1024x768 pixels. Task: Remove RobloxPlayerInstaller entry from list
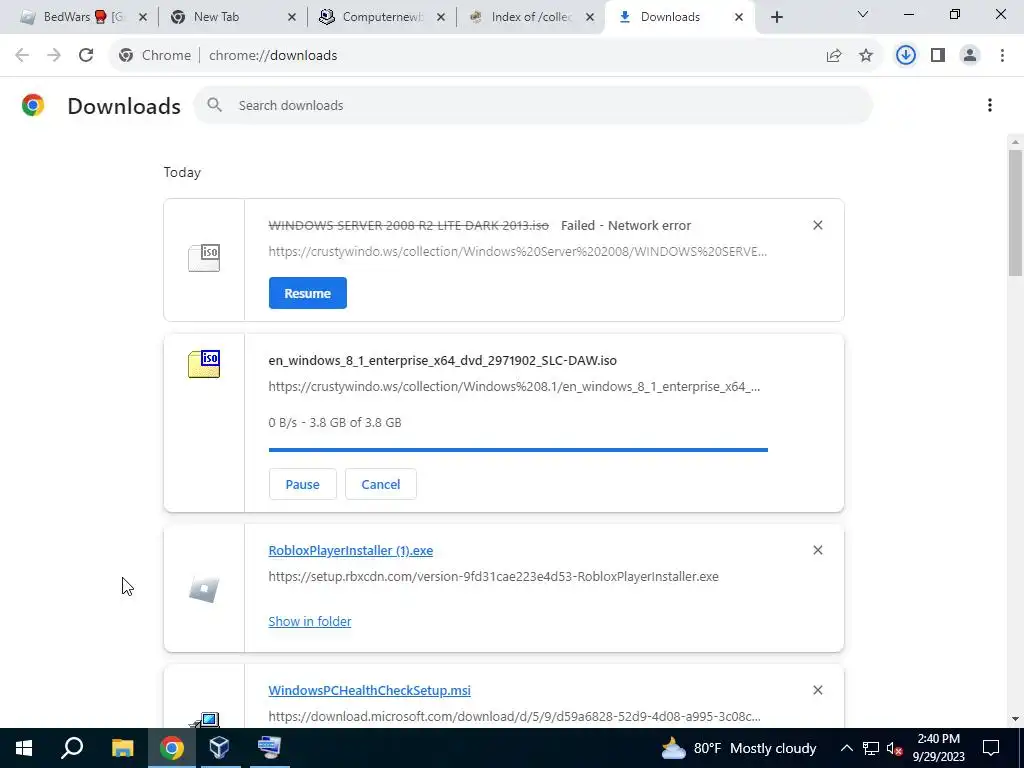818,551
